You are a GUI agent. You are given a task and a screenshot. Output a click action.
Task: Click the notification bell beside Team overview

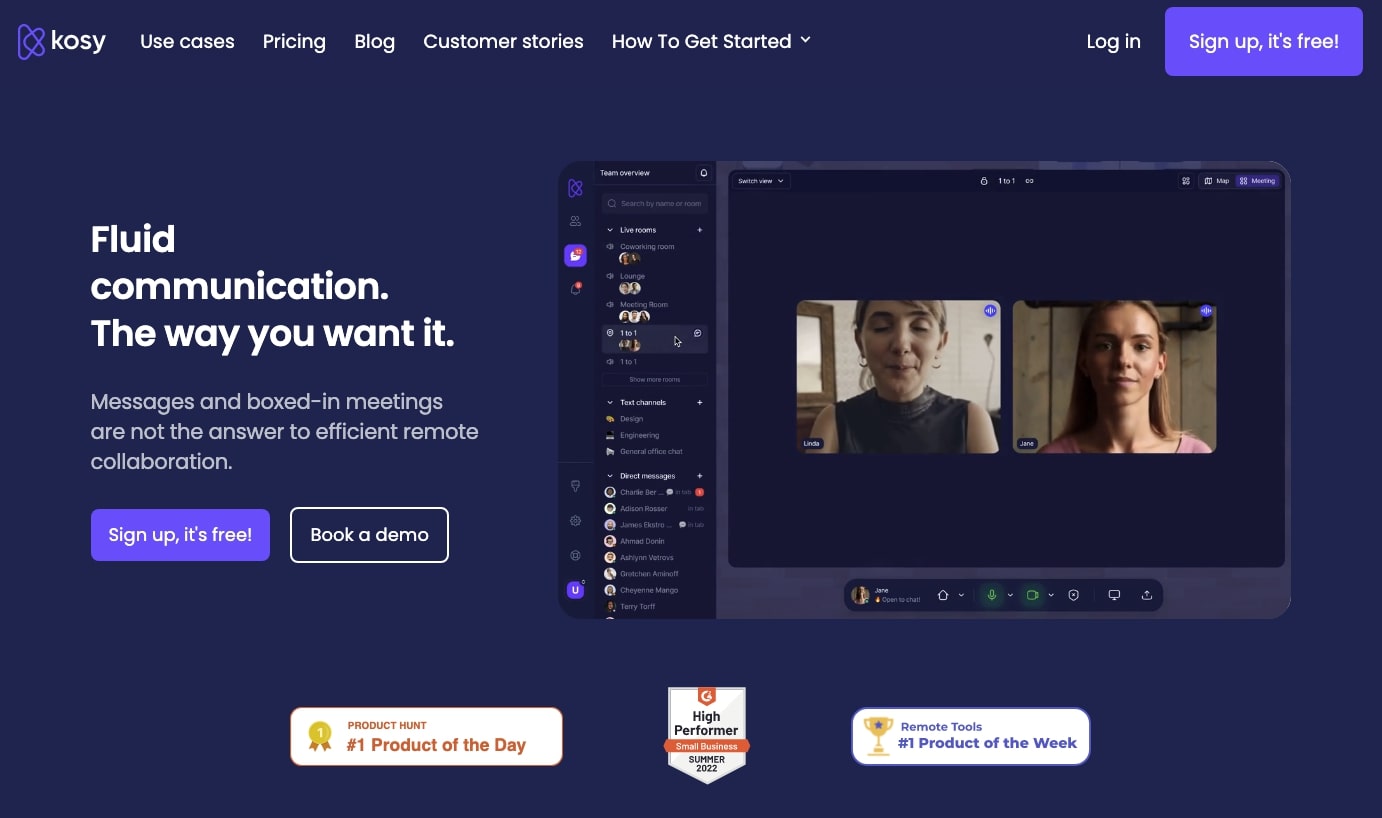703,173
